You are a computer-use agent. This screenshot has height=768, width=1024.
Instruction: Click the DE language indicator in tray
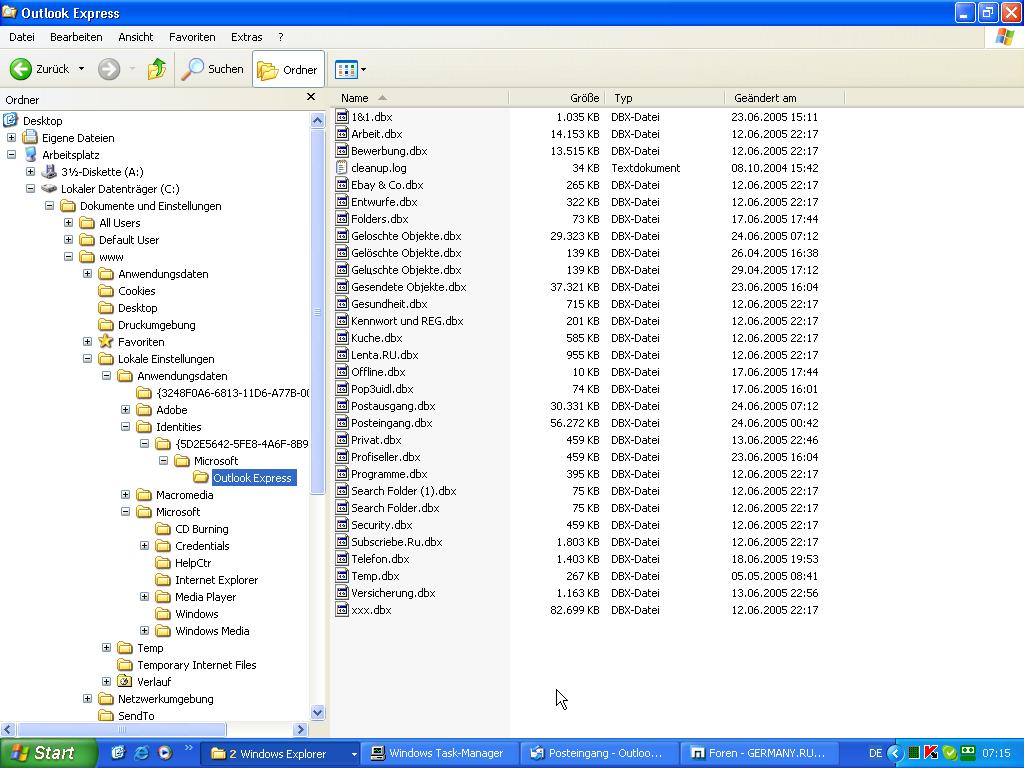click(x=875, y=753)
